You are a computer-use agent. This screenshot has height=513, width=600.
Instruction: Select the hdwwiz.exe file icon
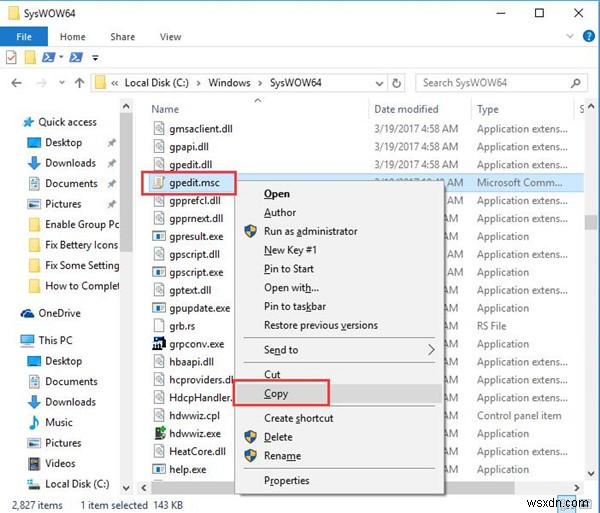tap(159, 433)
